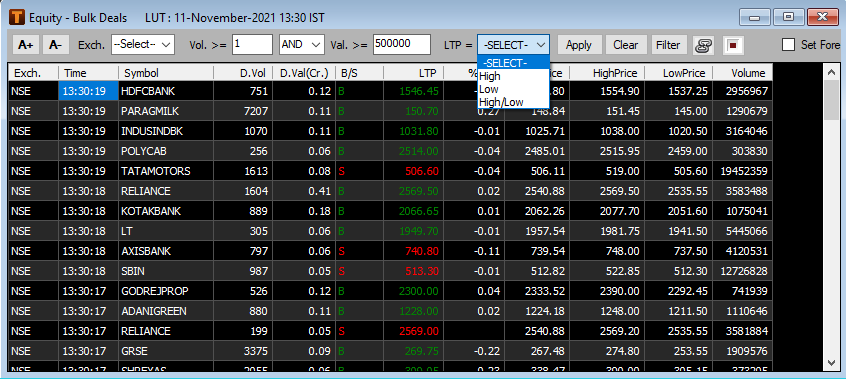Select the KOTAKBANK symbol cell
This screenshot has height=379, width=846.
pos(166,211)
